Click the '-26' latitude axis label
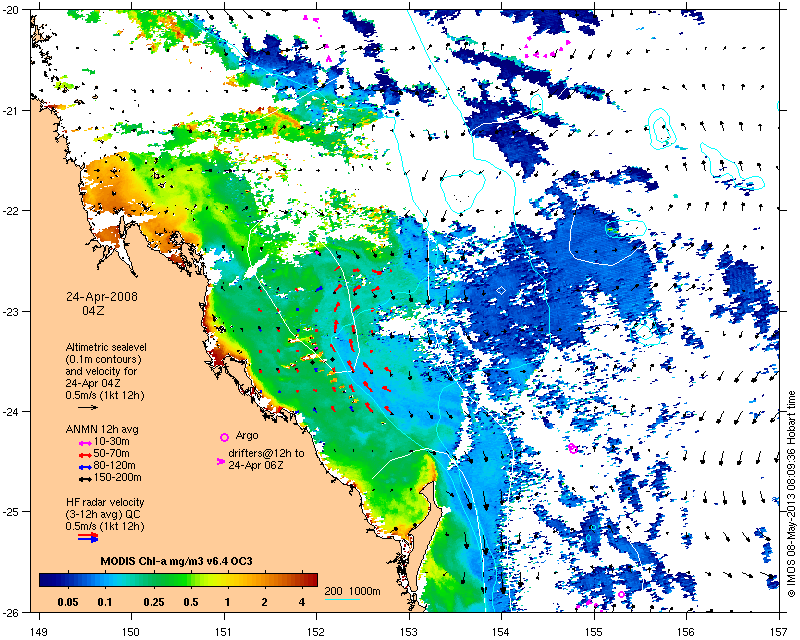 (x=11, y=612)
